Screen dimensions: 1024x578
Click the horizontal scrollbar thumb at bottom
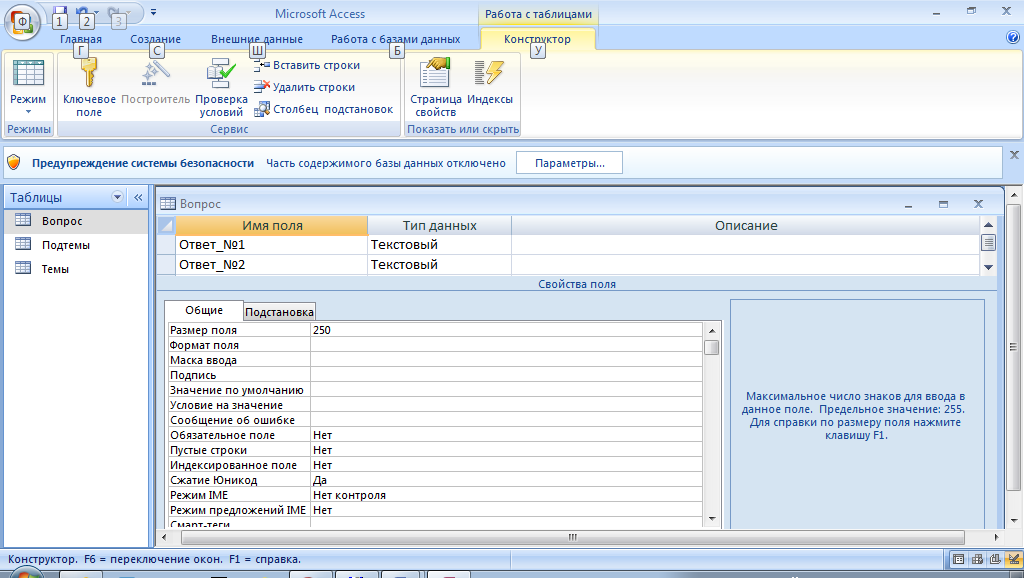coord(573,538)
